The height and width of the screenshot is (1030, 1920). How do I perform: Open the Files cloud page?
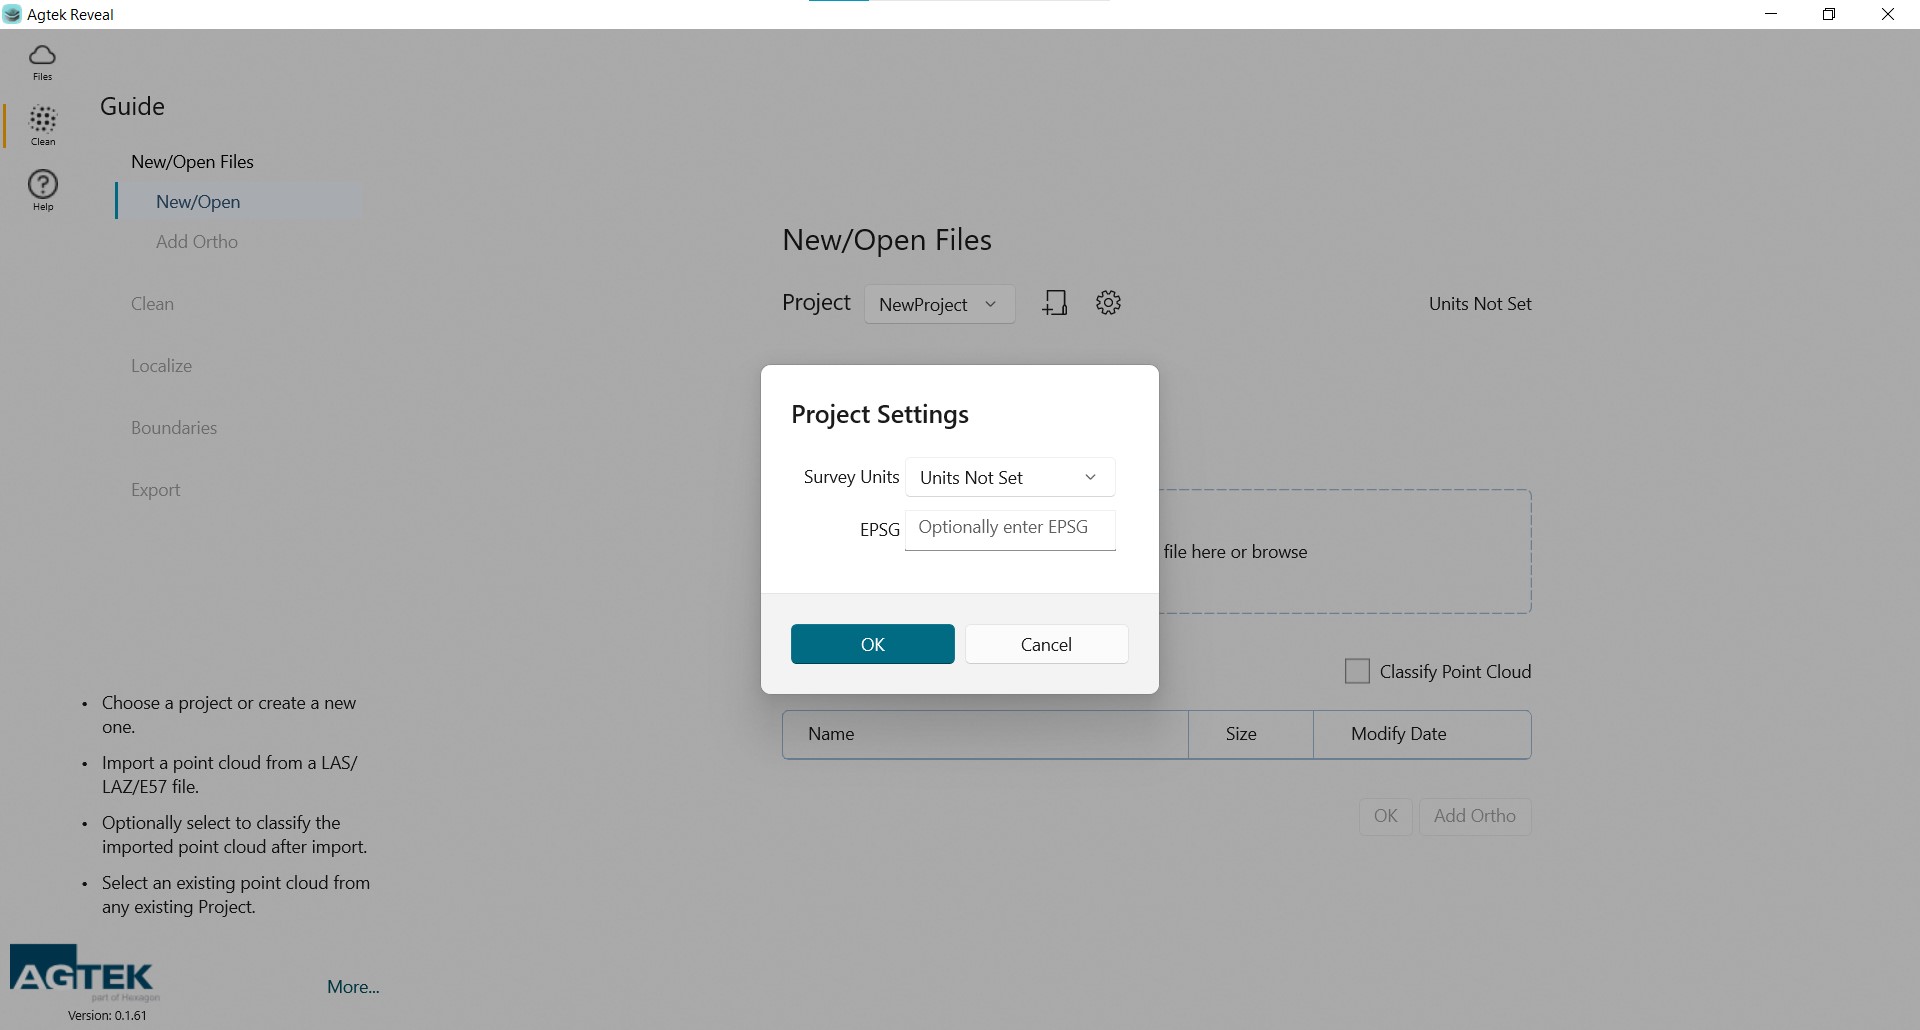[x=42, y=62]
